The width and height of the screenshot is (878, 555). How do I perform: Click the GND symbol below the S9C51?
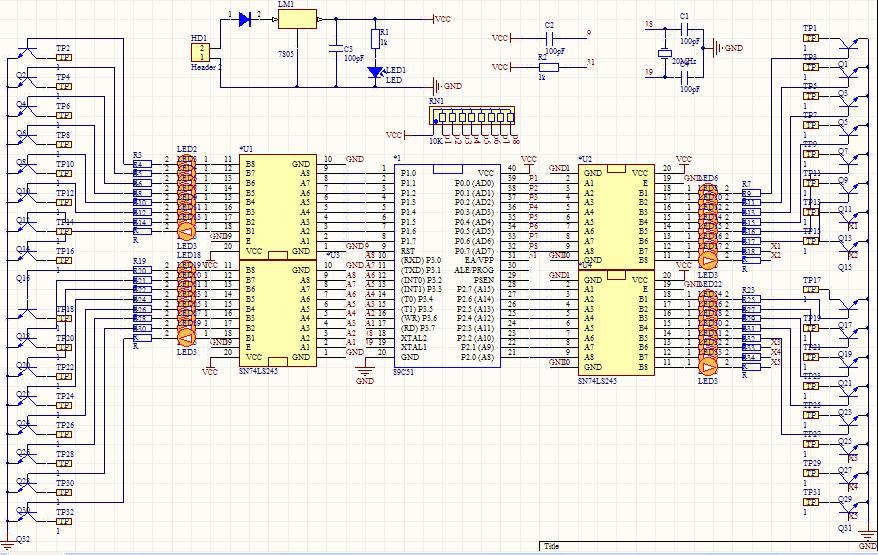[365, 371]
